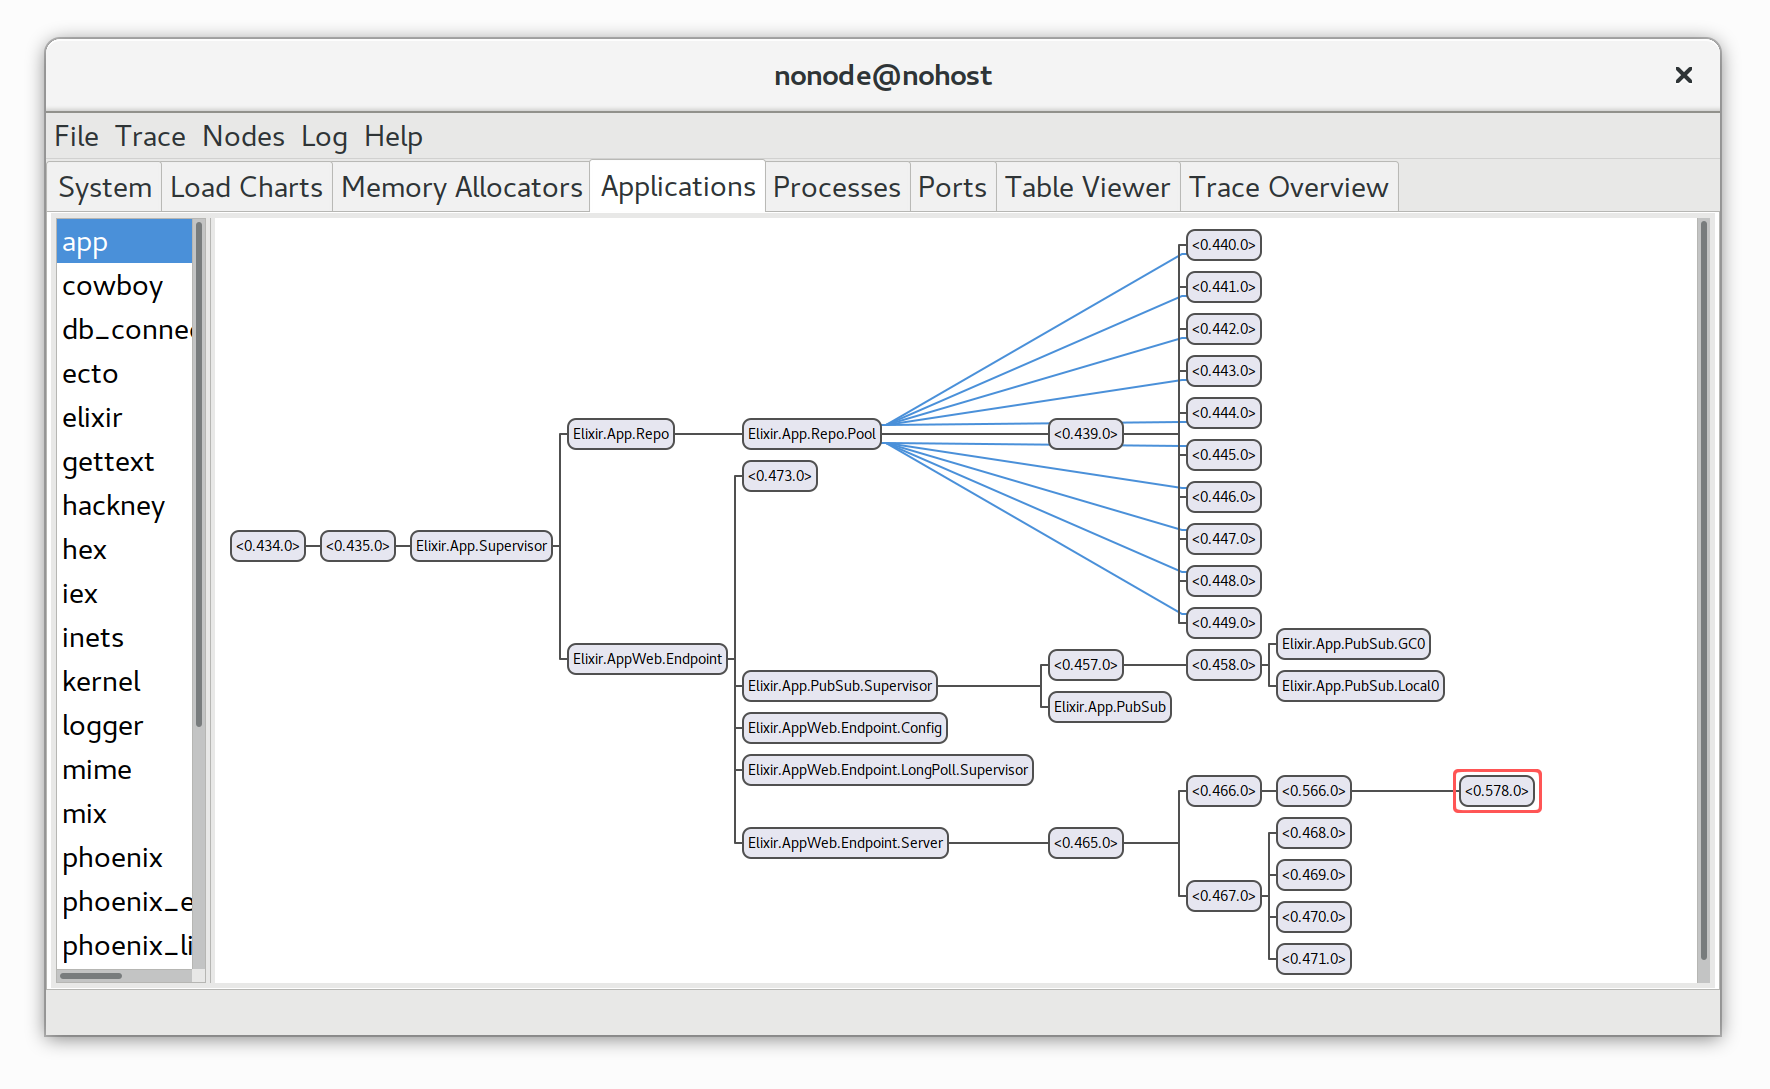The image size is (1770, 1089).
Task: Choose cowboy in the application list
Action: pyautogui.click(x=112, y=286)
